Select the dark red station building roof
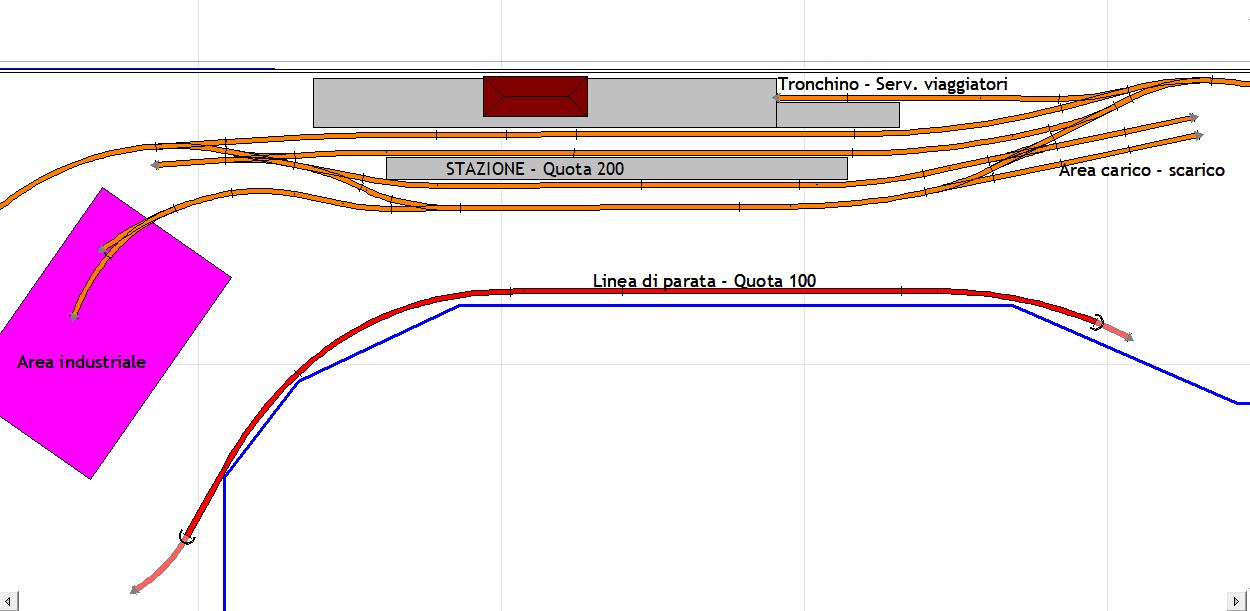 click(535, 96)
